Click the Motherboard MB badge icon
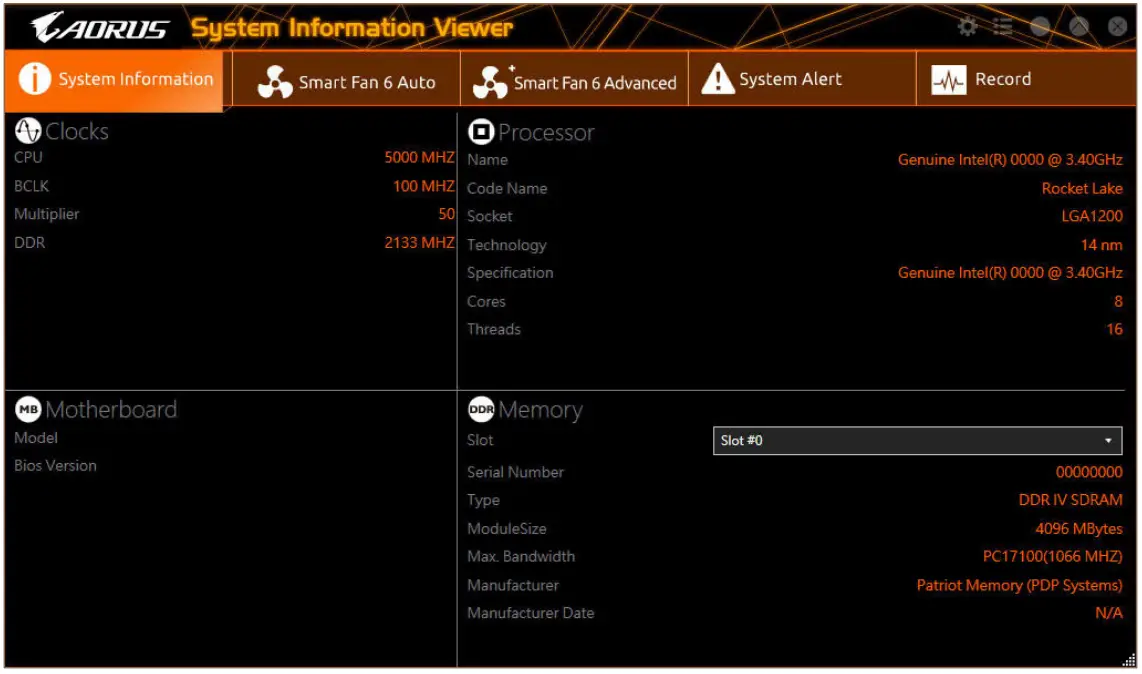The width and height of the screenshot is (1142, 674). coord(28,409)
